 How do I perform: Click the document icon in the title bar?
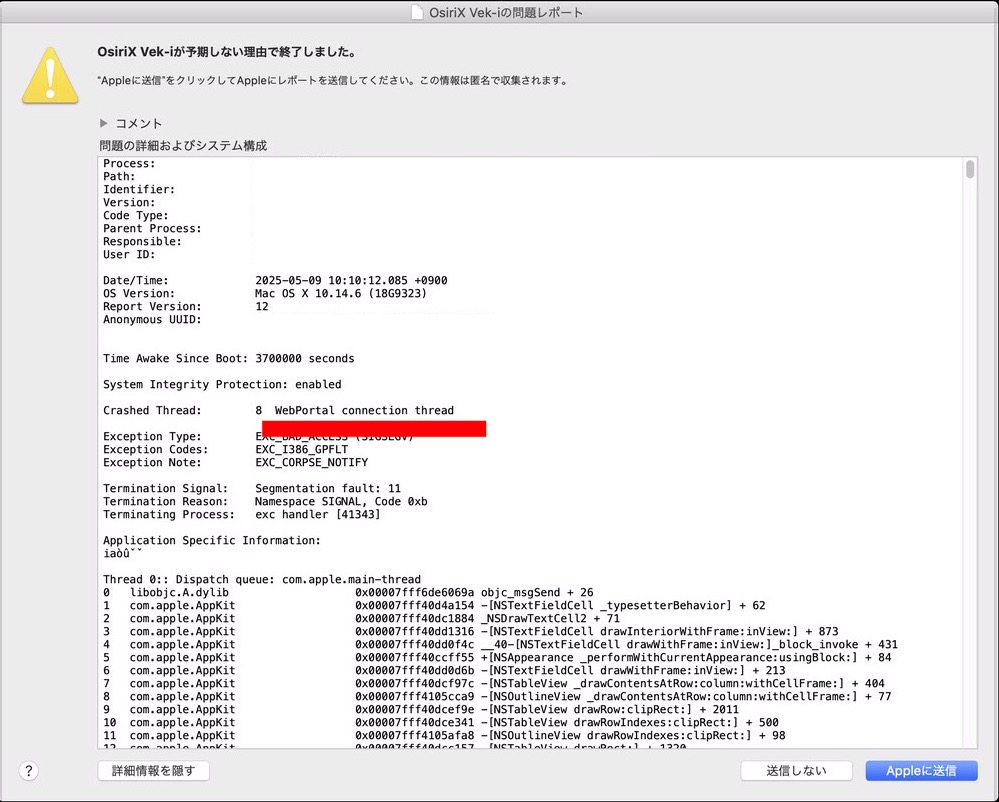[x=417, y=12]
